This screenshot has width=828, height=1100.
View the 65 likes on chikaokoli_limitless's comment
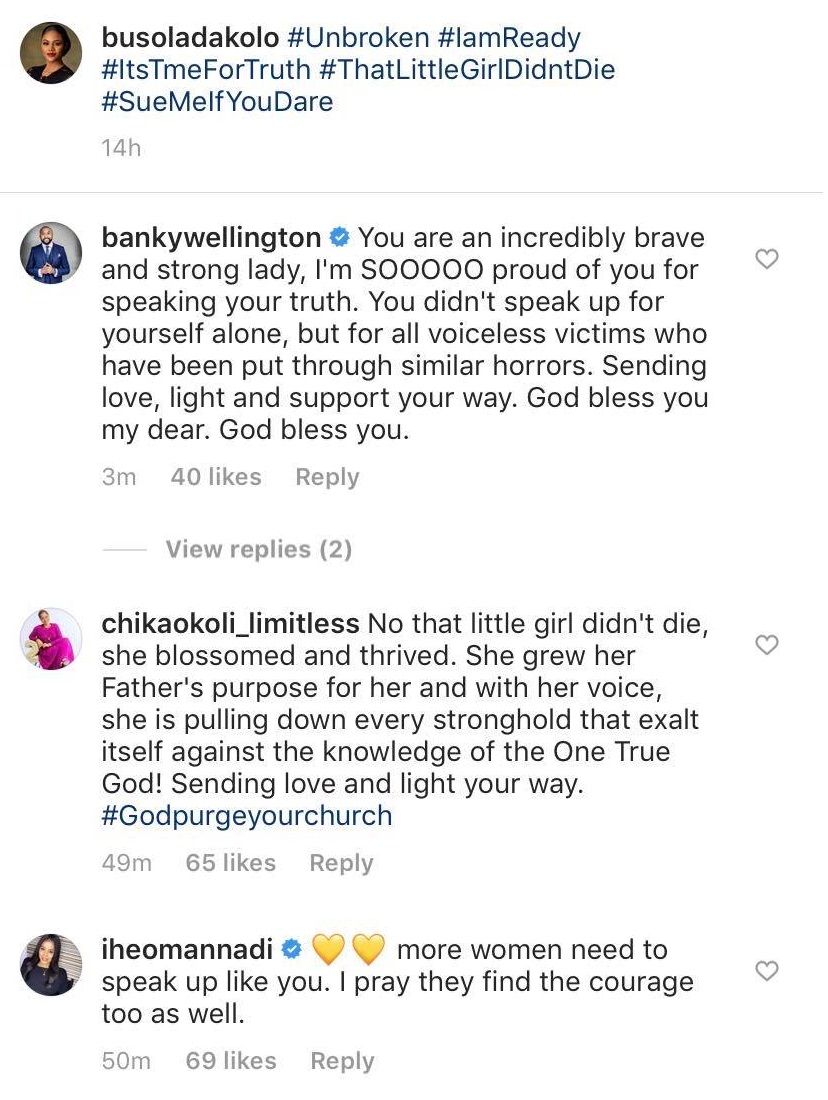point(230,863)
